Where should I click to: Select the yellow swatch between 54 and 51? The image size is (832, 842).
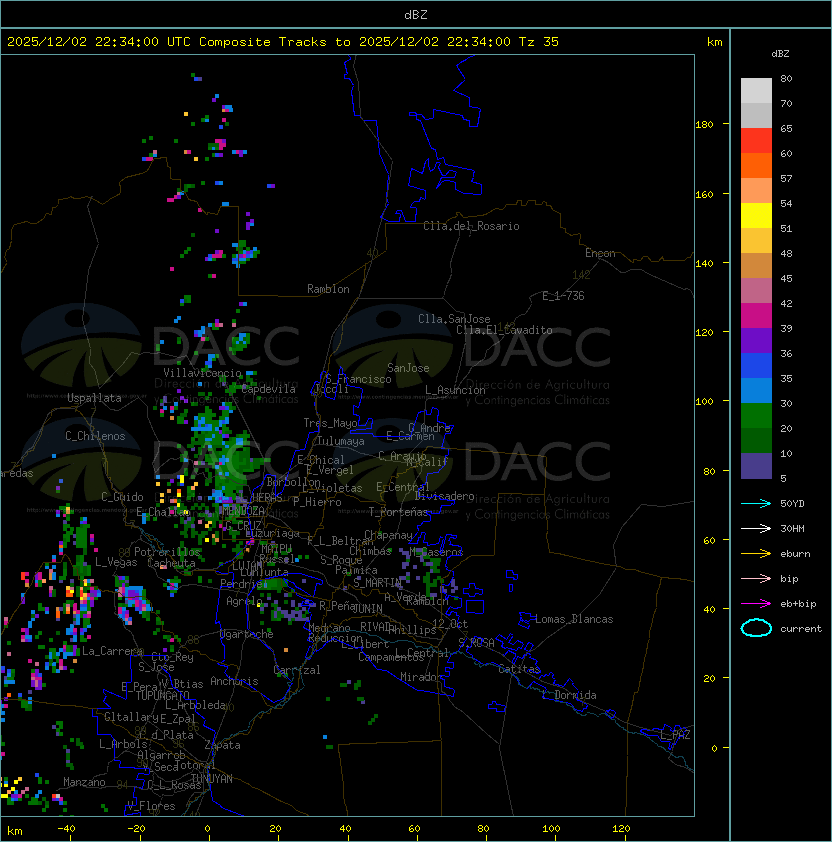pyautogui.click(x=756, y=216)
